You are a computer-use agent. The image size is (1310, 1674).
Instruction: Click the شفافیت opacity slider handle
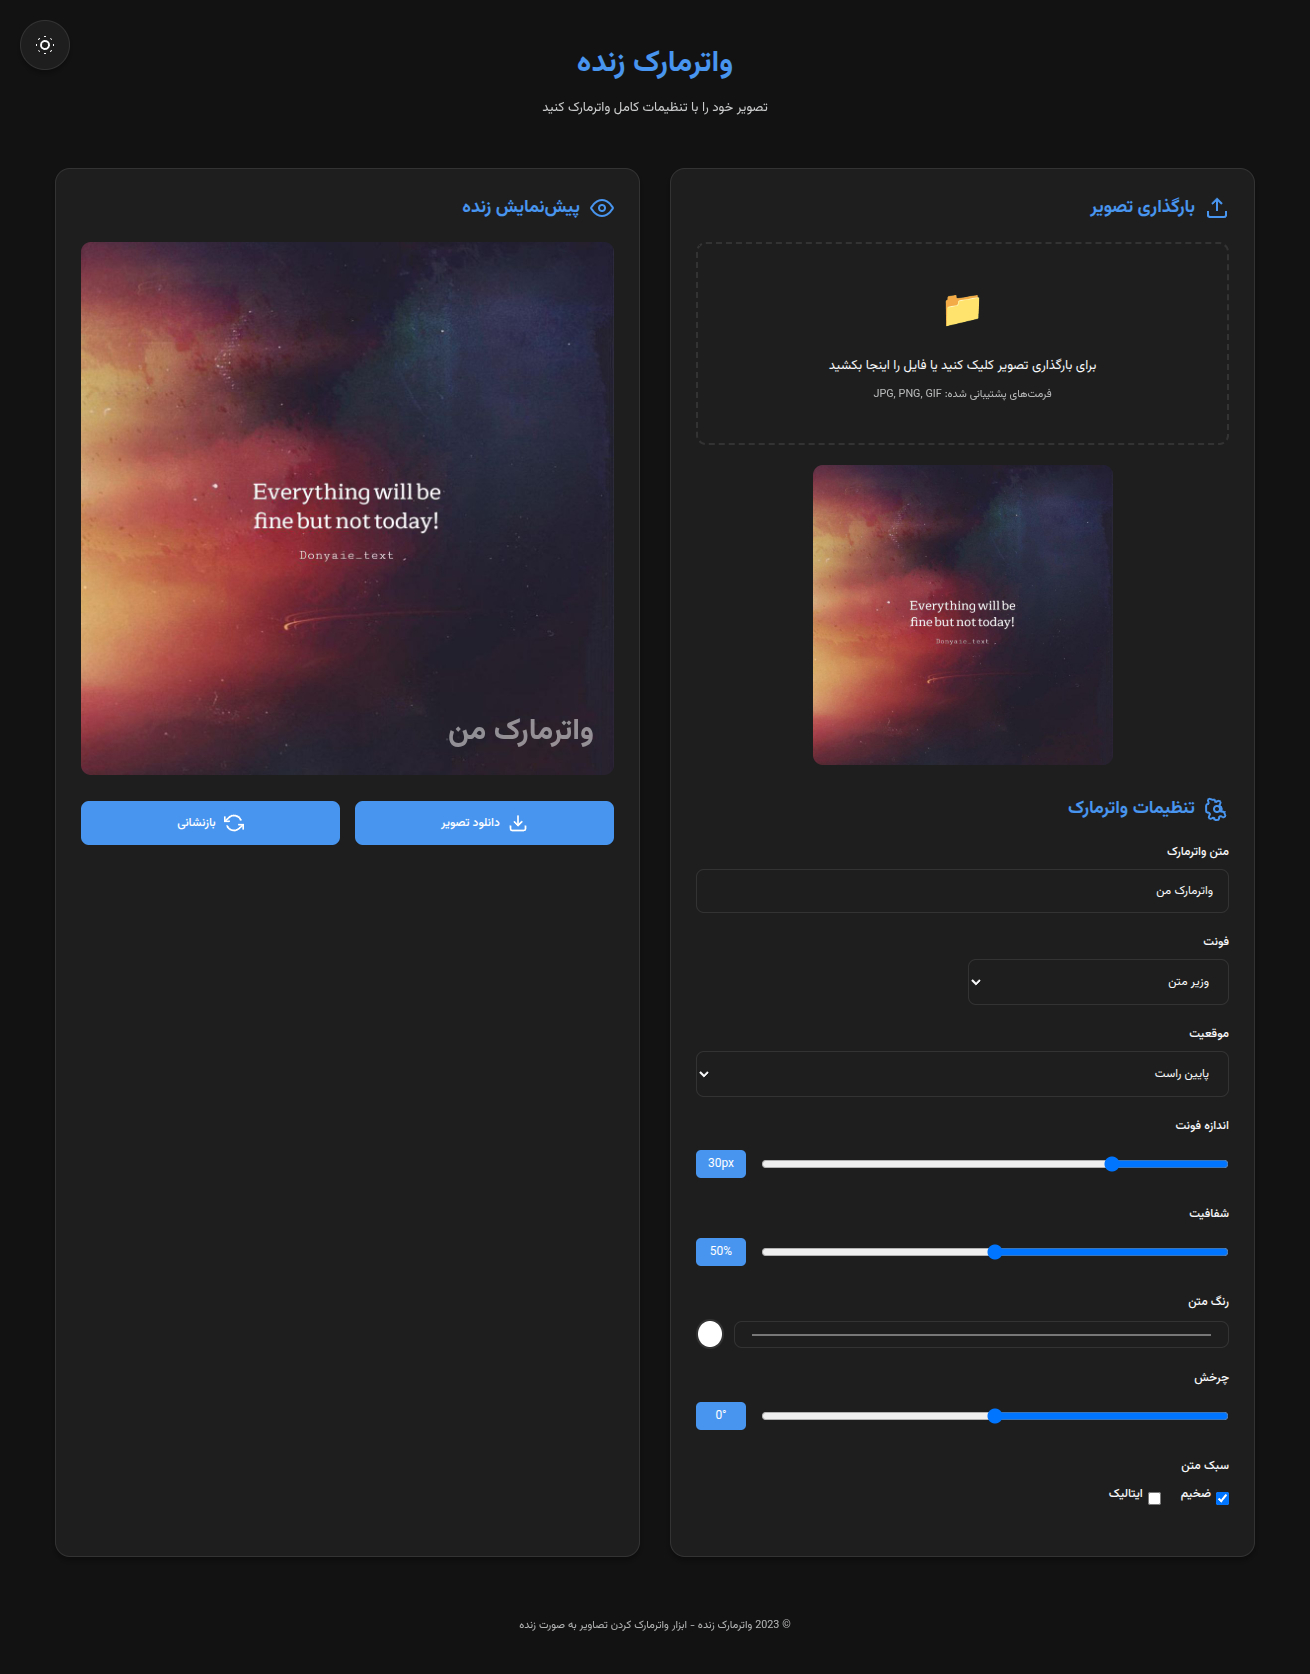995,1252
